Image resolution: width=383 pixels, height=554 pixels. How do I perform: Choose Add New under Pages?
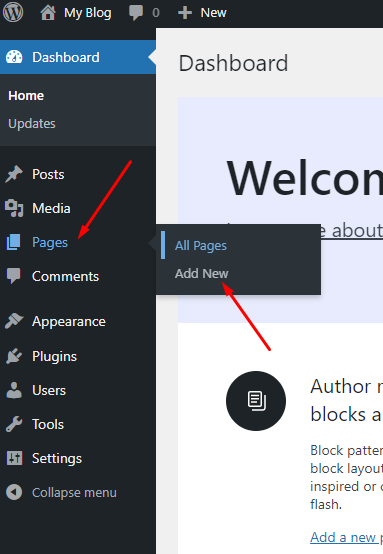coord(202,273)
